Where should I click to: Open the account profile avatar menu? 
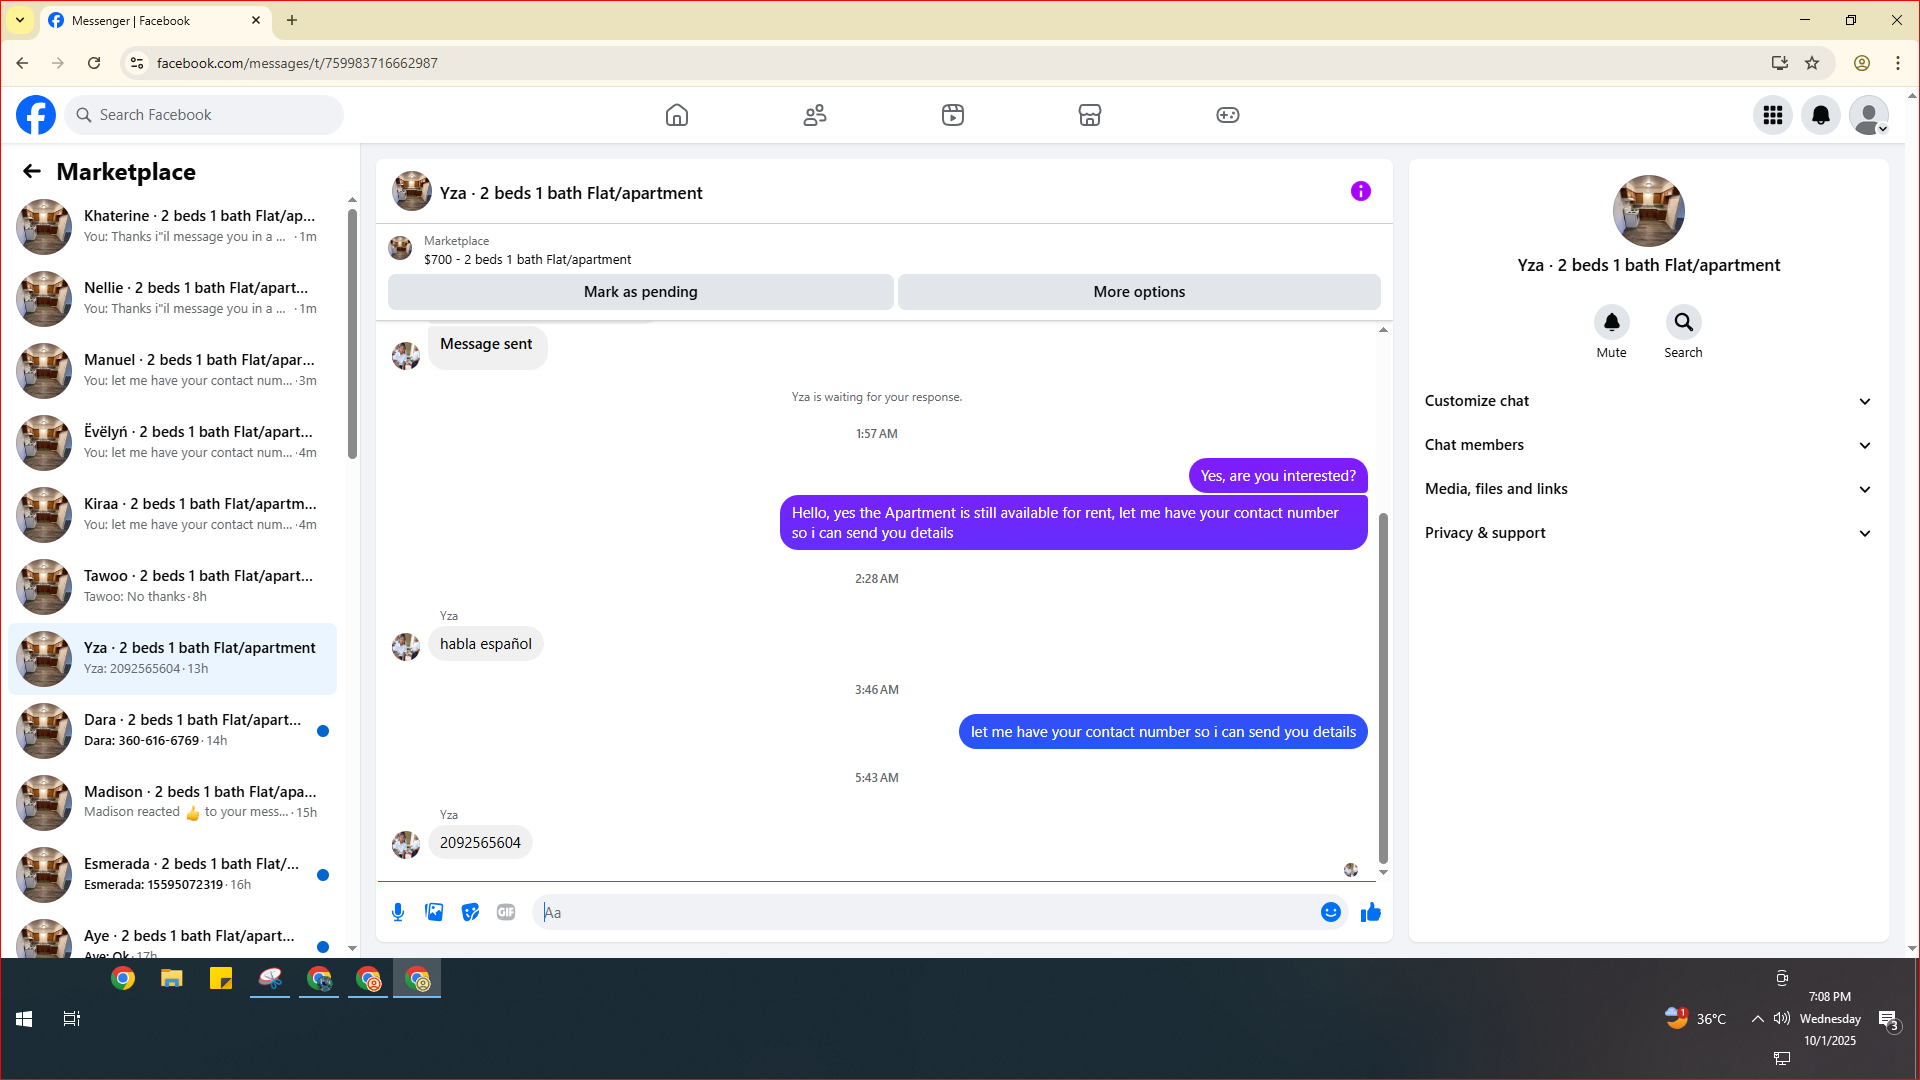tap(1869, 115)
